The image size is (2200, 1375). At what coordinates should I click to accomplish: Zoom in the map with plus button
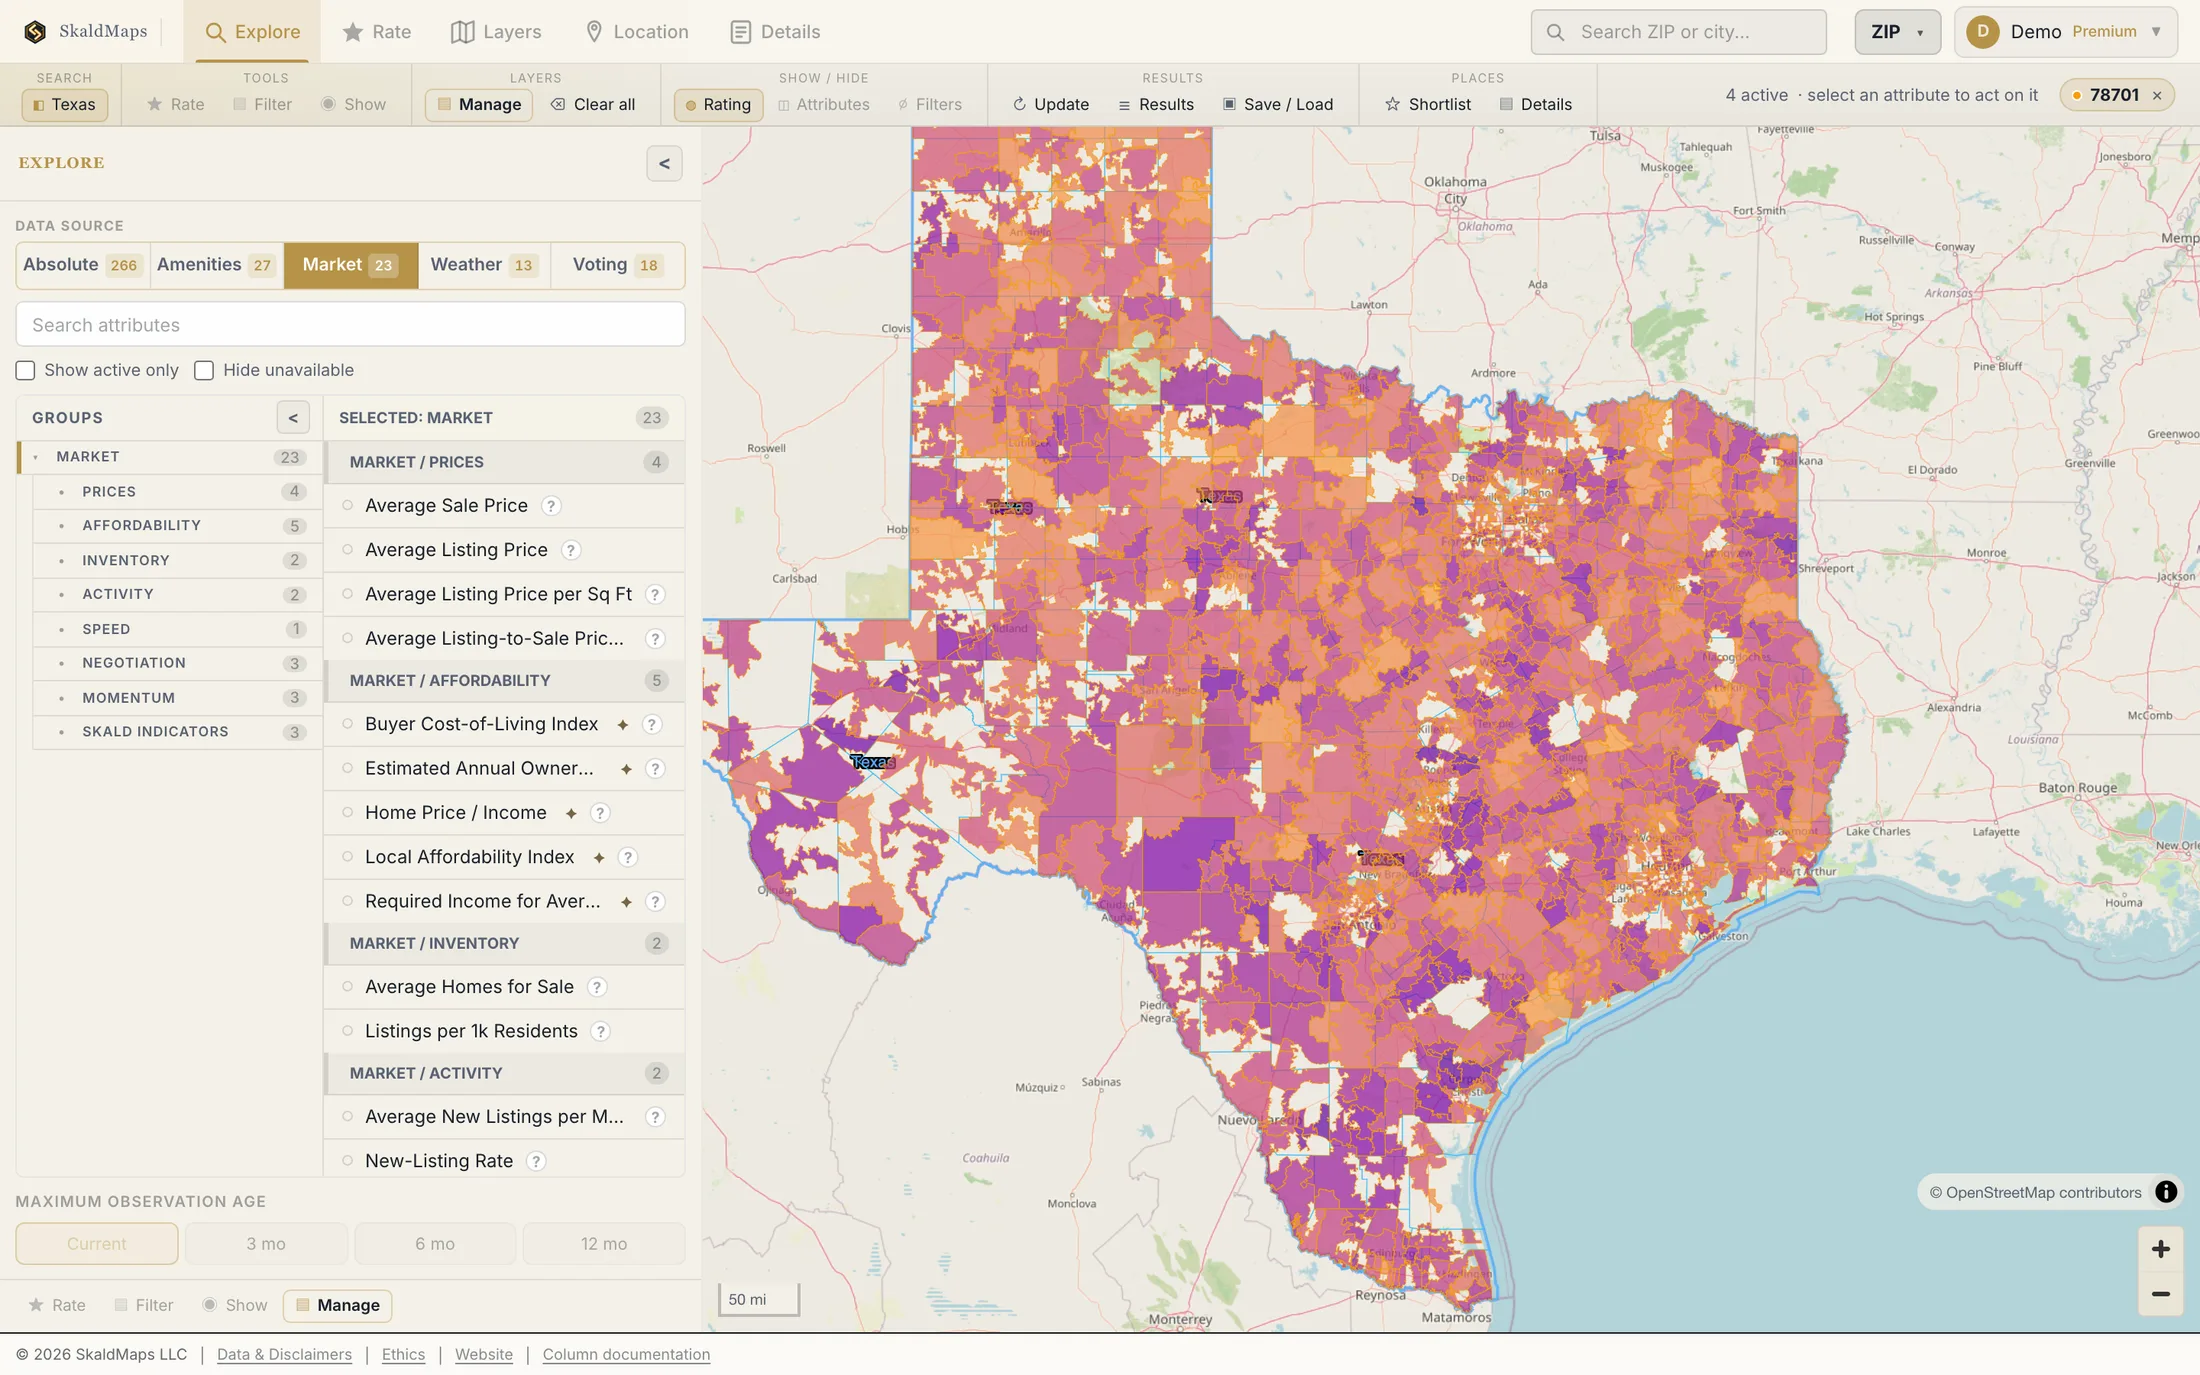(x=2160, y=1249)
